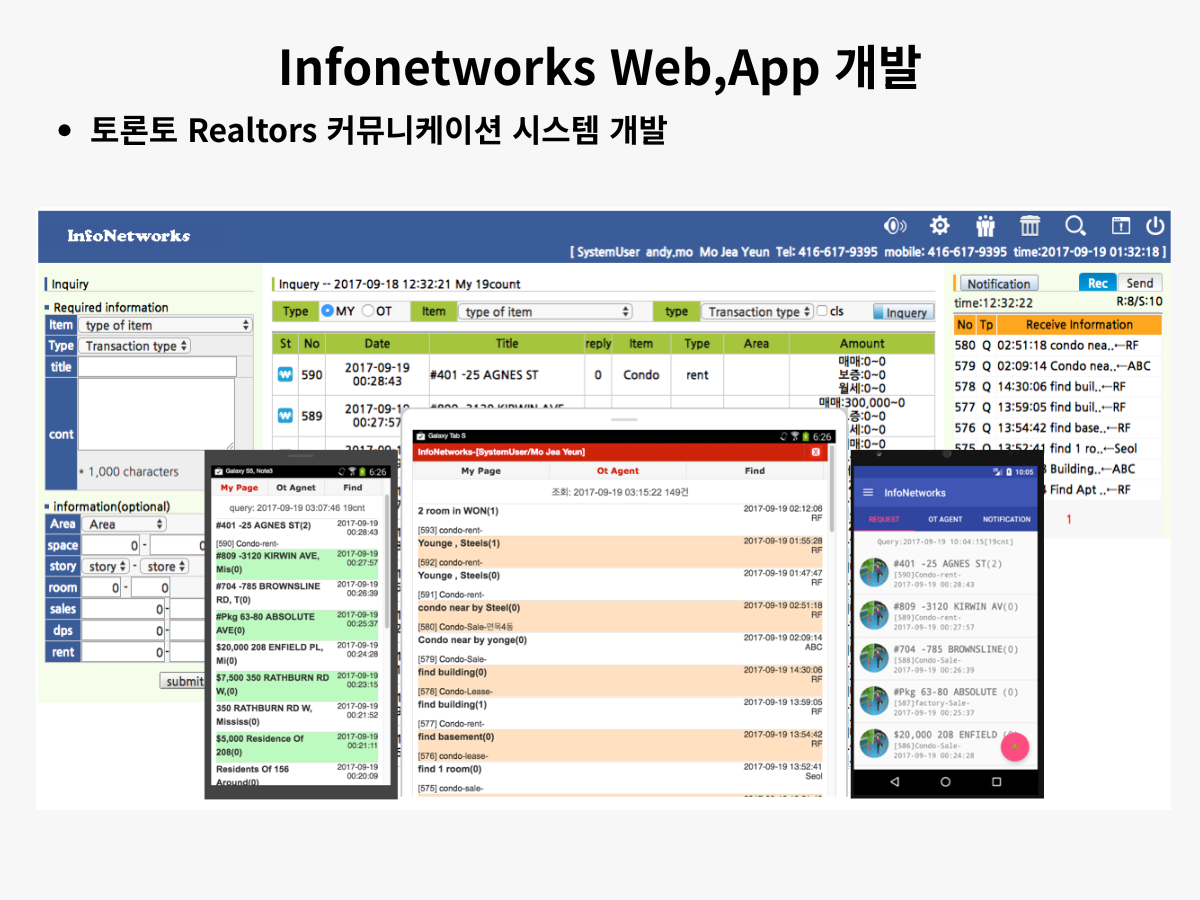Viewport: 1200px width, 900px height.
Task: Open settings via the gear icon
Action: tap(940, 226)
